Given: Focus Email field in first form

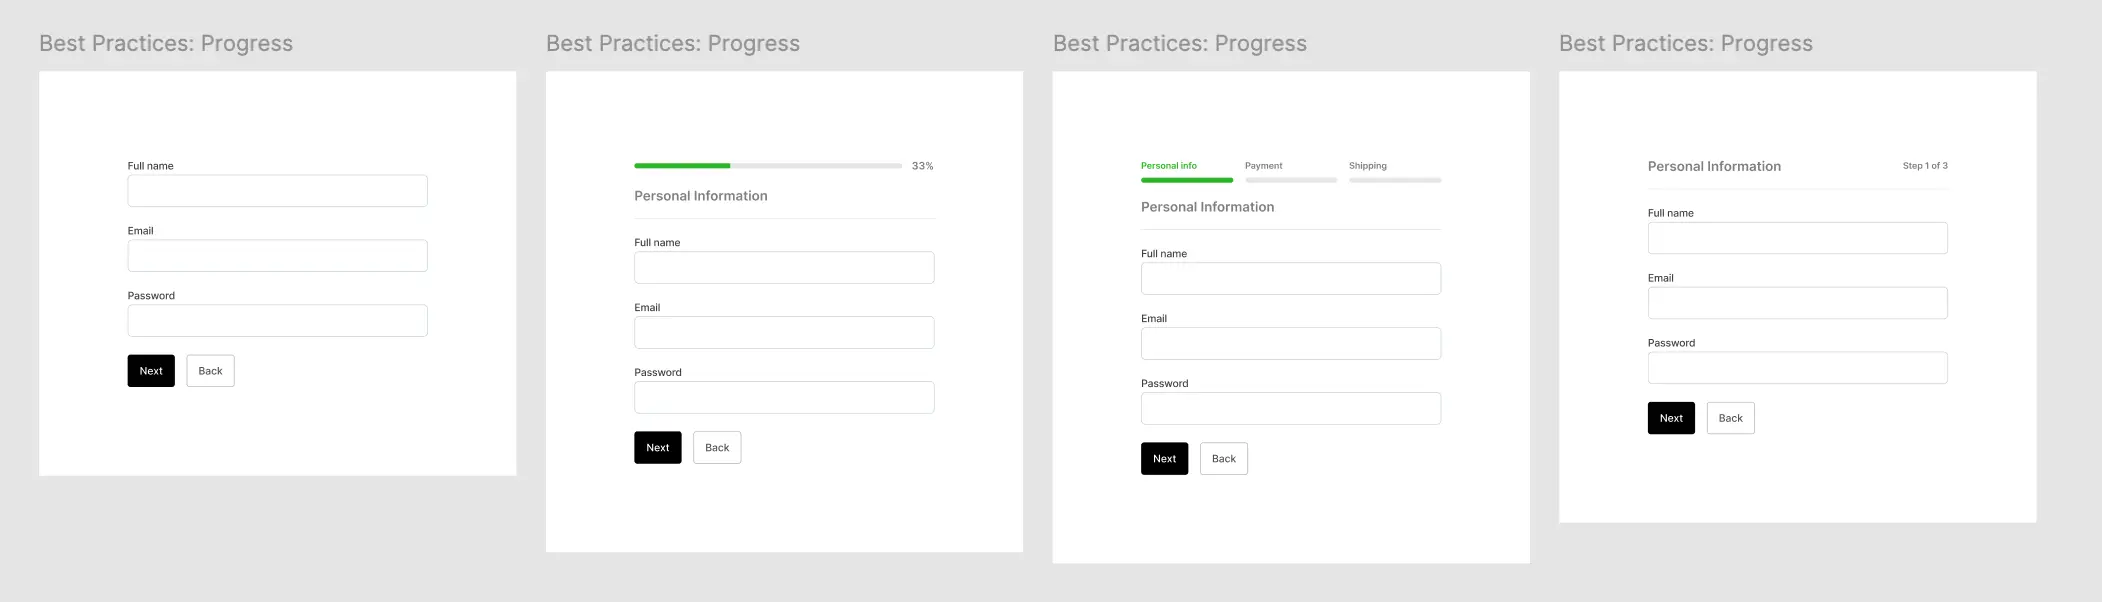Looking at the screenshot, I should [x=277, y=256].
